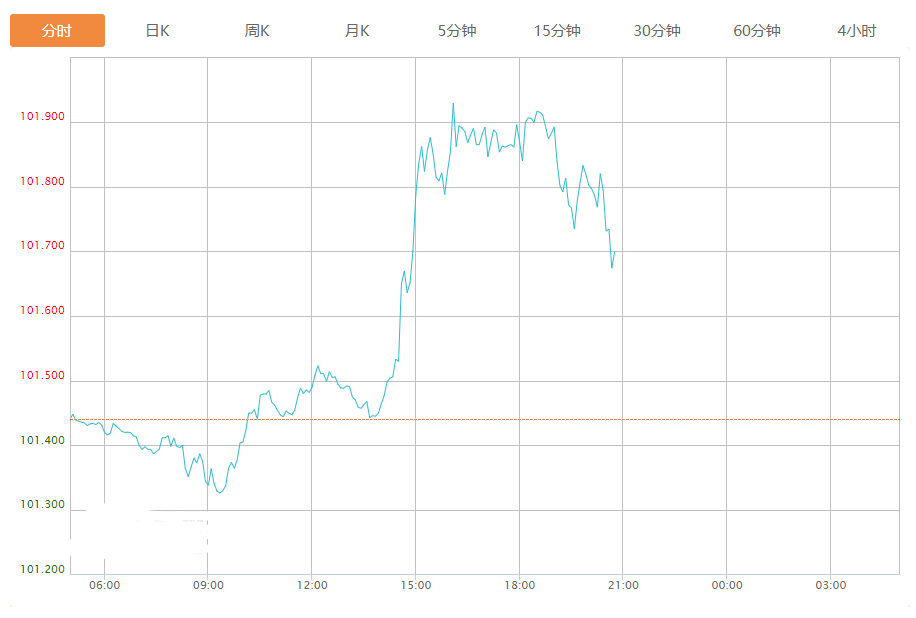Click the 12:00 time axis label
Image resolution: width=916 pixels, height=618 pixels.
click(312, 586)
